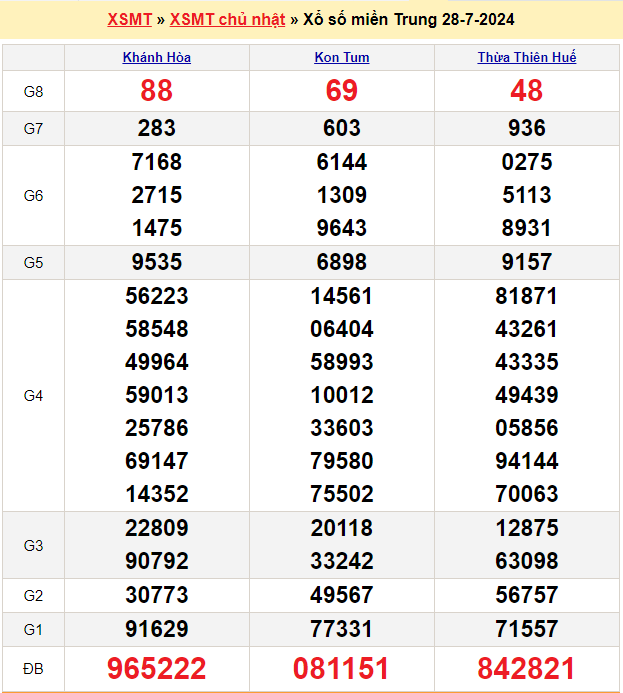Select Khánh Hòa special prize 965222
Screen dimensions: 623x693
point(157,668)
